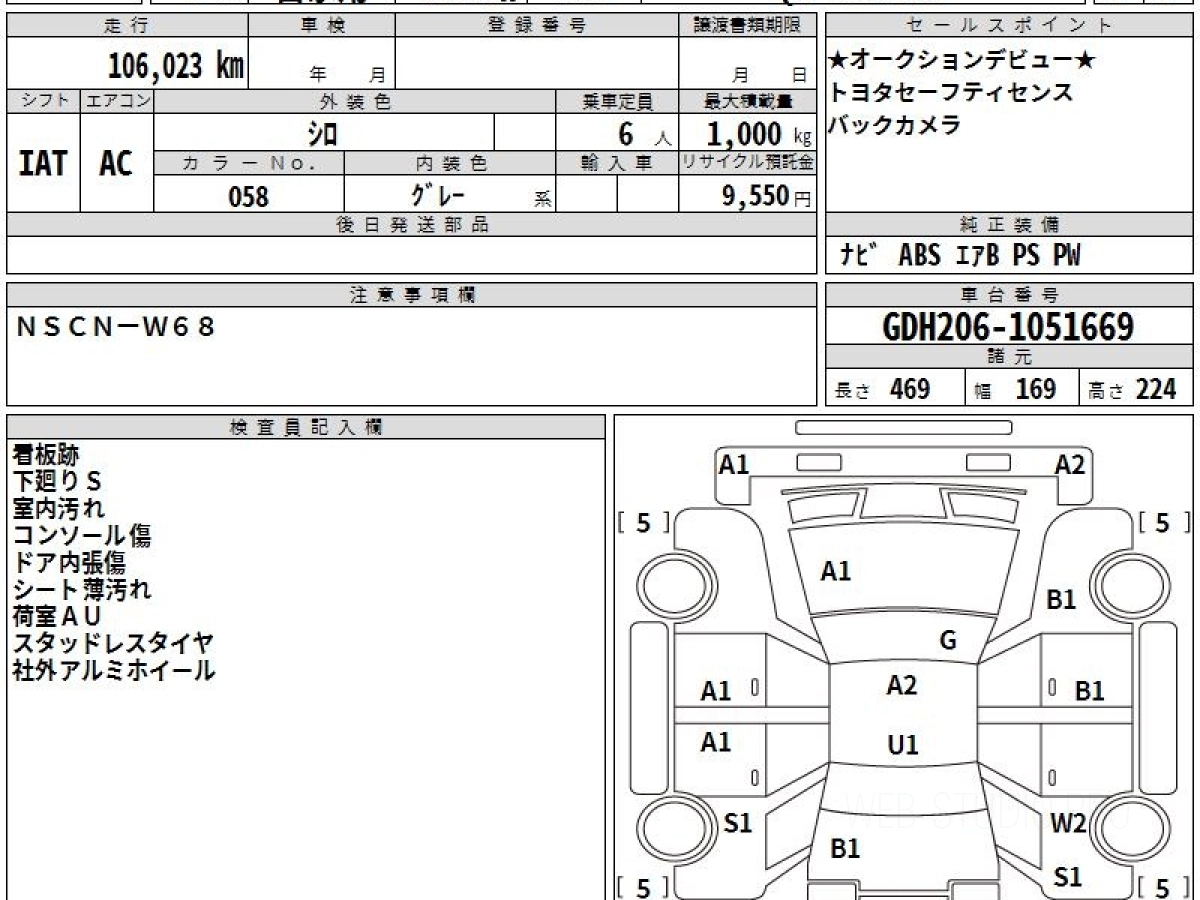Click the mileage value 106,023 km
The width and height of the screenshot is (1200, 900).
[x=175, y=66]
